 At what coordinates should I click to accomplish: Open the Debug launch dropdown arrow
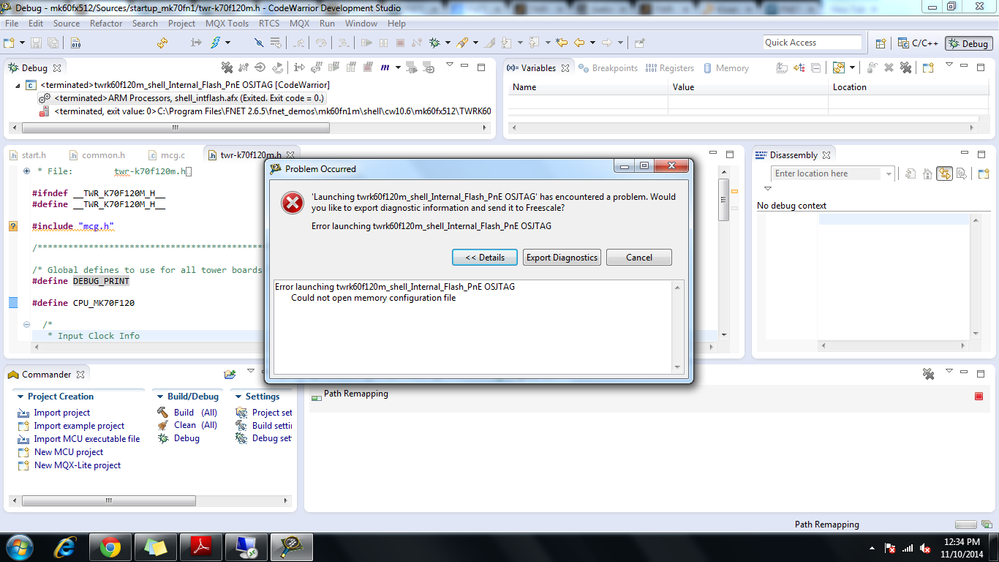[448, 43]
